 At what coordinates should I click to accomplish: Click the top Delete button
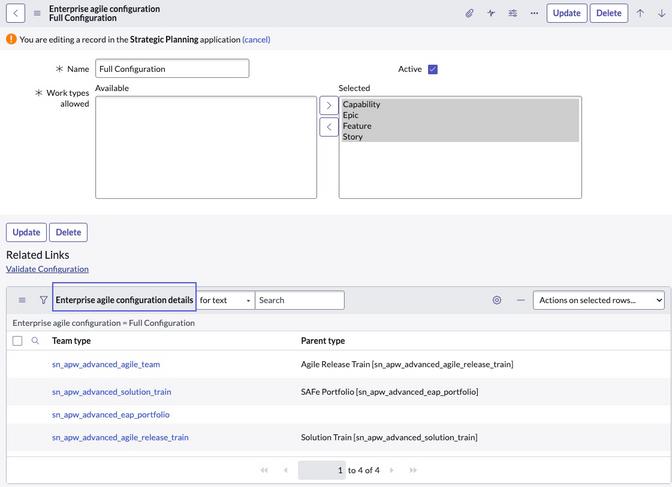tap(609, 13)
